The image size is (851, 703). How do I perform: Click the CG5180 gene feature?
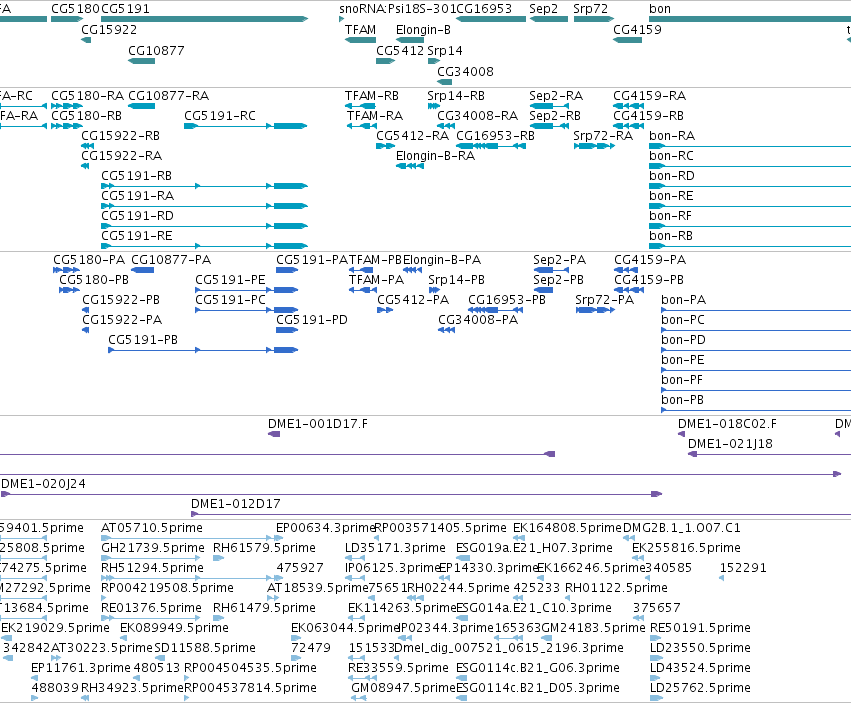pyautogui.click(x=67, y=19)
